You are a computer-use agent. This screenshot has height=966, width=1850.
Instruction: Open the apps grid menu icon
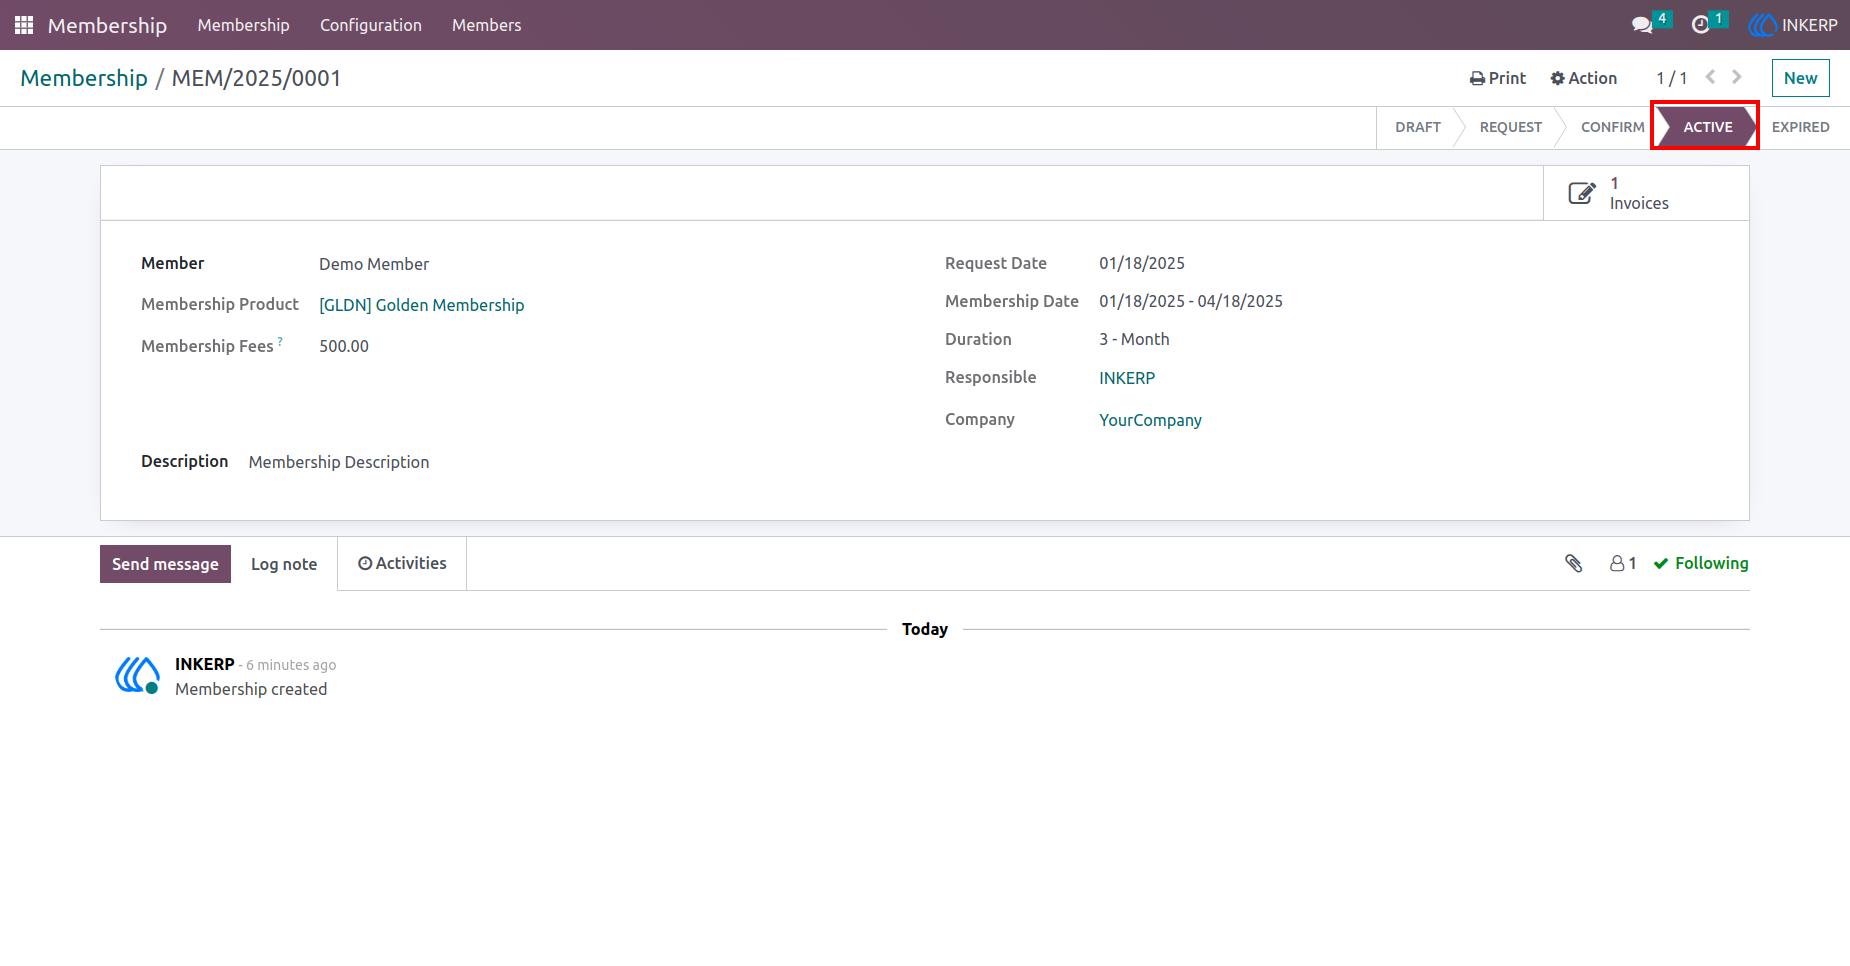[x=24, y=25]
